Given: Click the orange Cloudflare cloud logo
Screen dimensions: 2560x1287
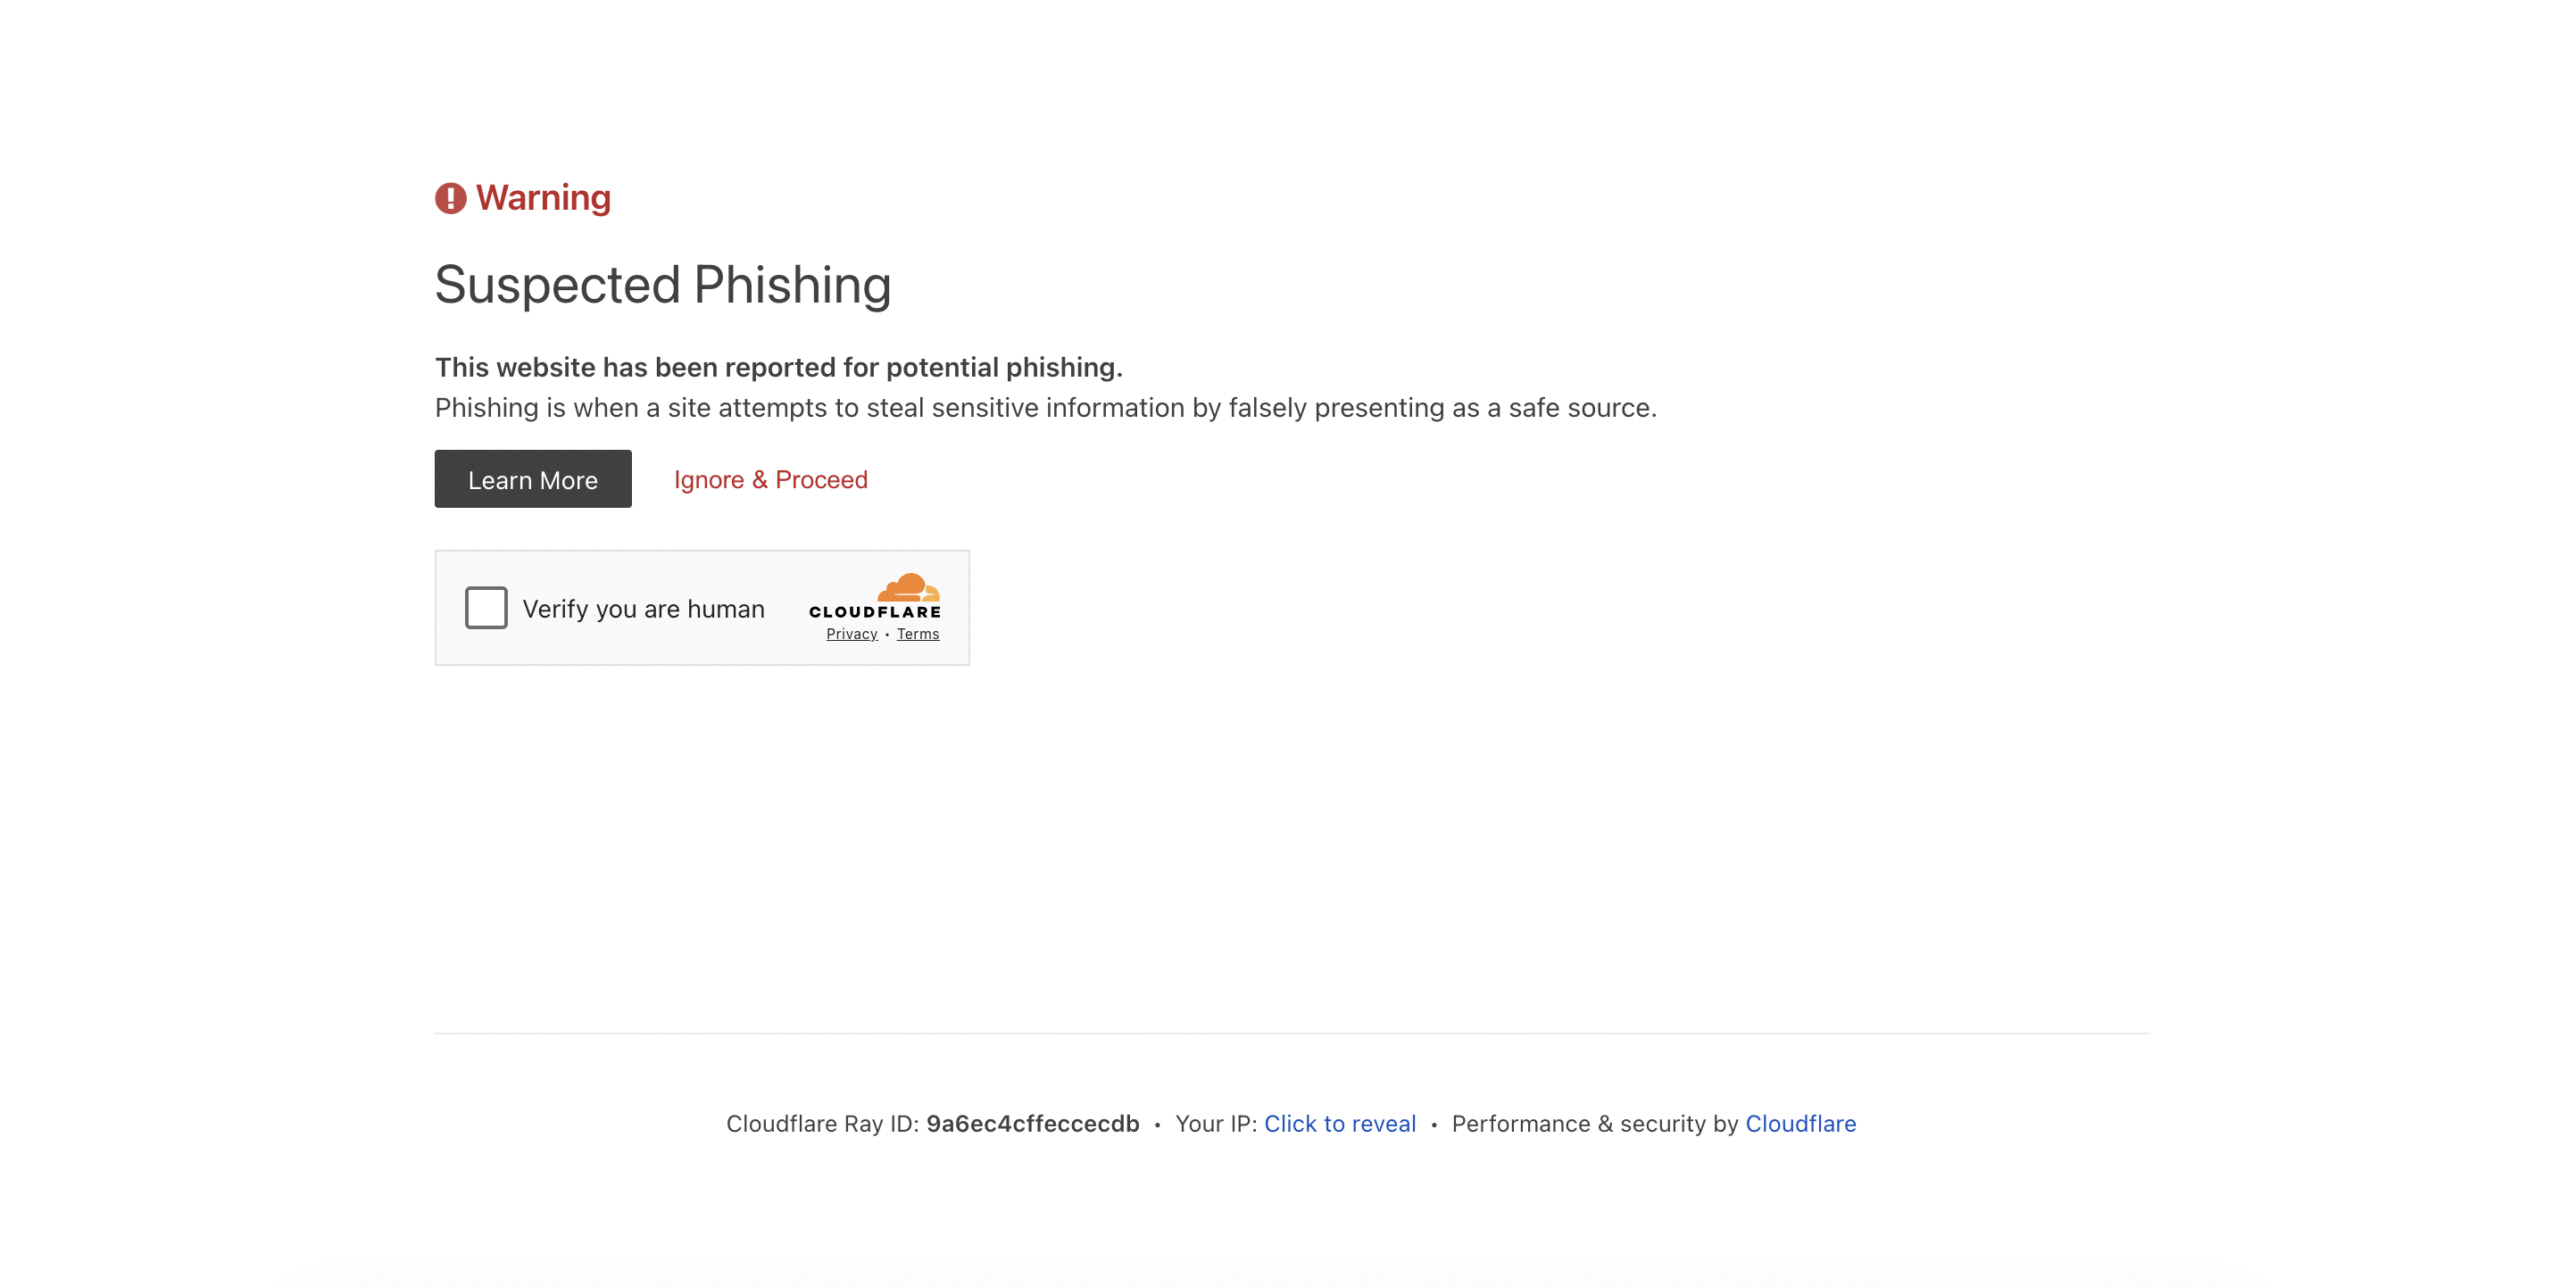Looking at the screenshot, I should (908, 587).
